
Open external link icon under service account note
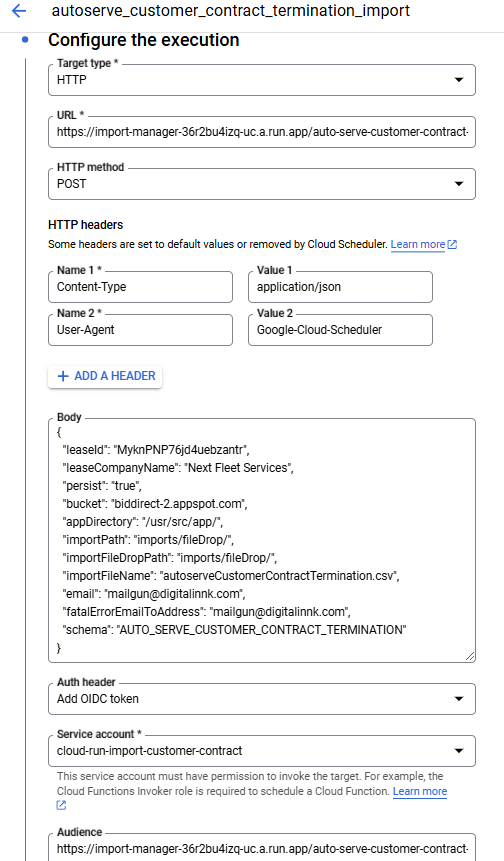click(61, 806)
